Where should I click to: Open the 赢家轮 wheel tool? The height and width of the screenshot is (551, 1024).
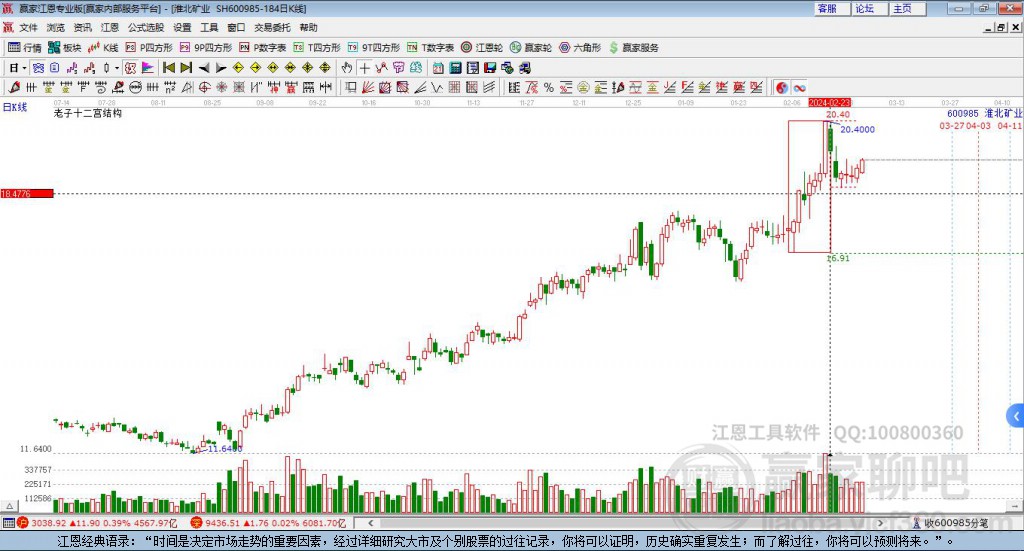click(531, 48)
